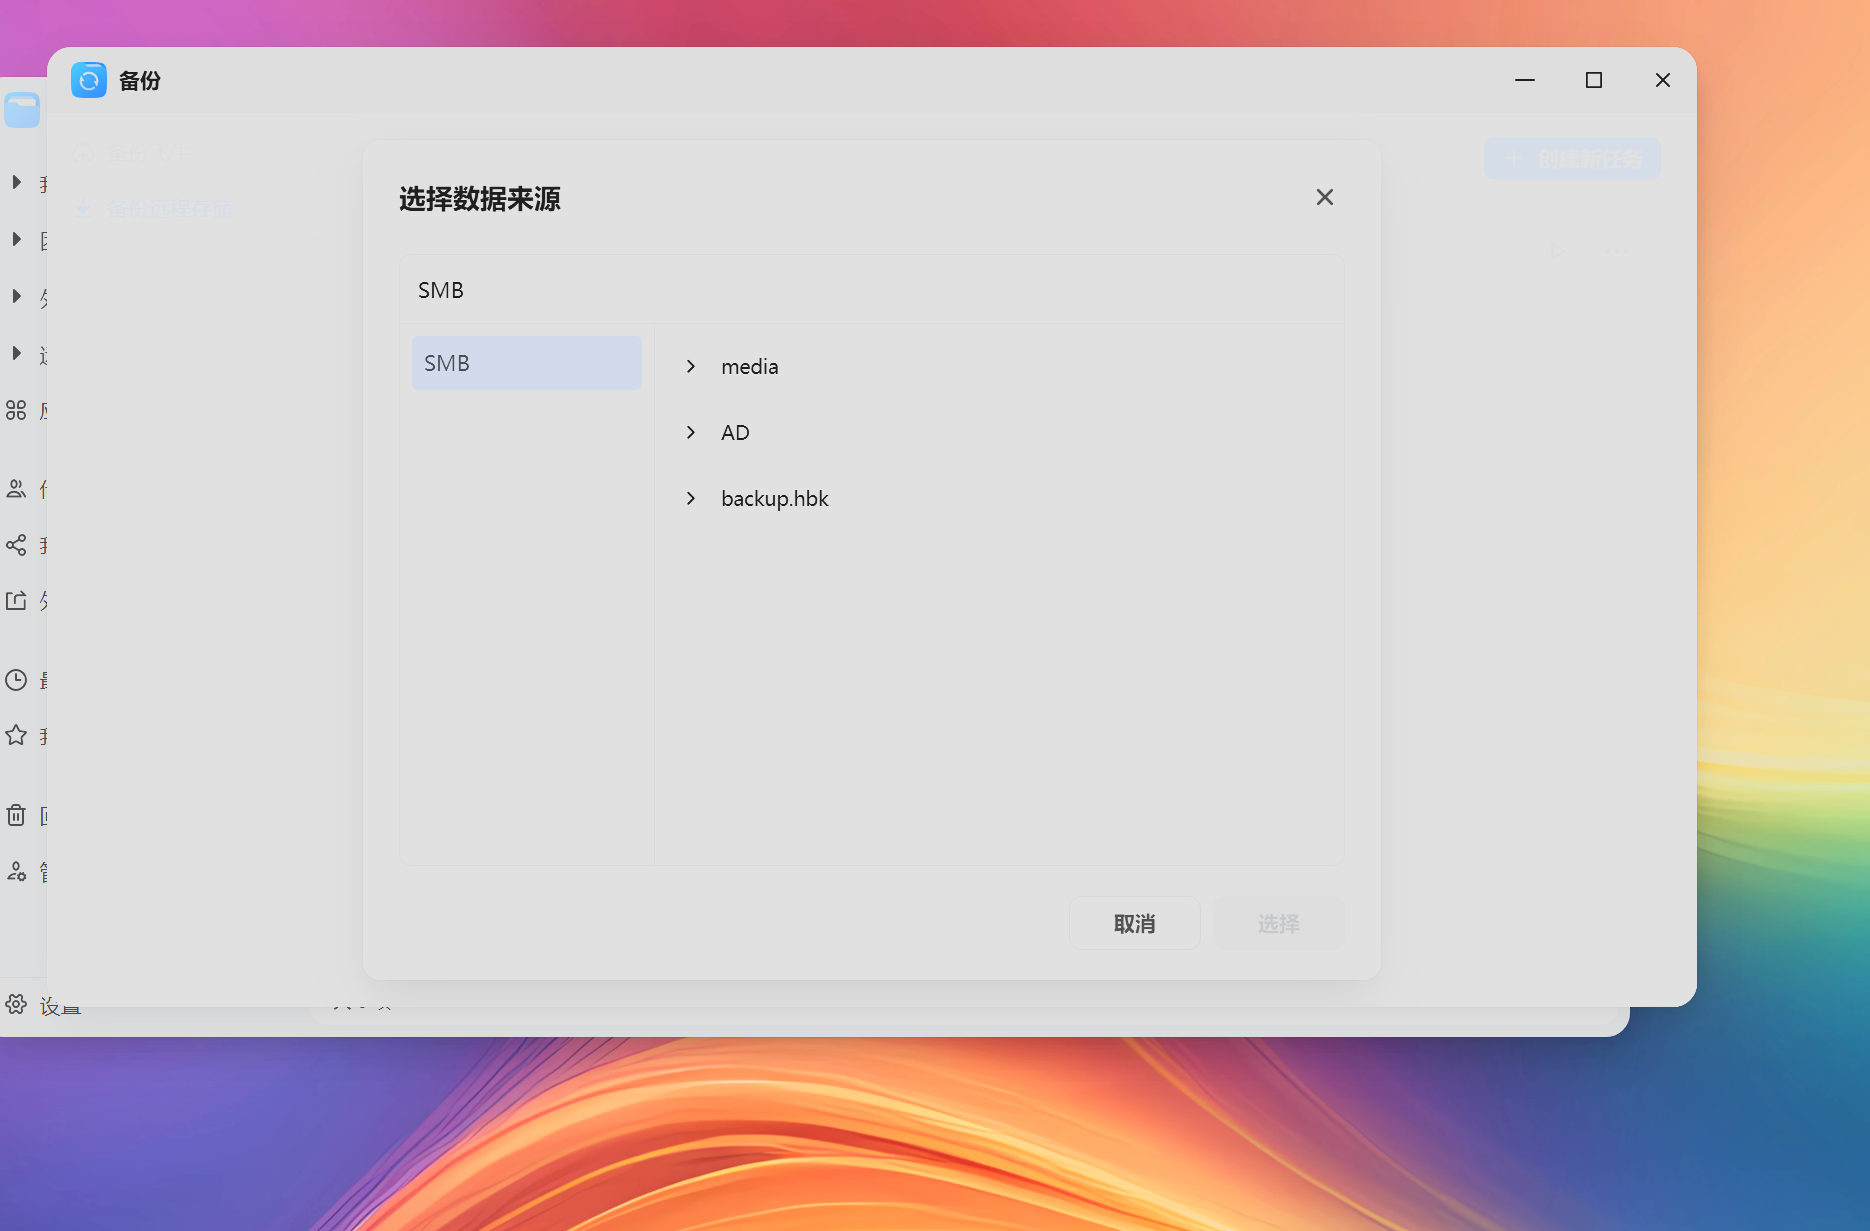The width and height of the screenshot is (1870, 1231).
Task: Select 备份远程存储 in the left panel
Action: coord(170,208)
